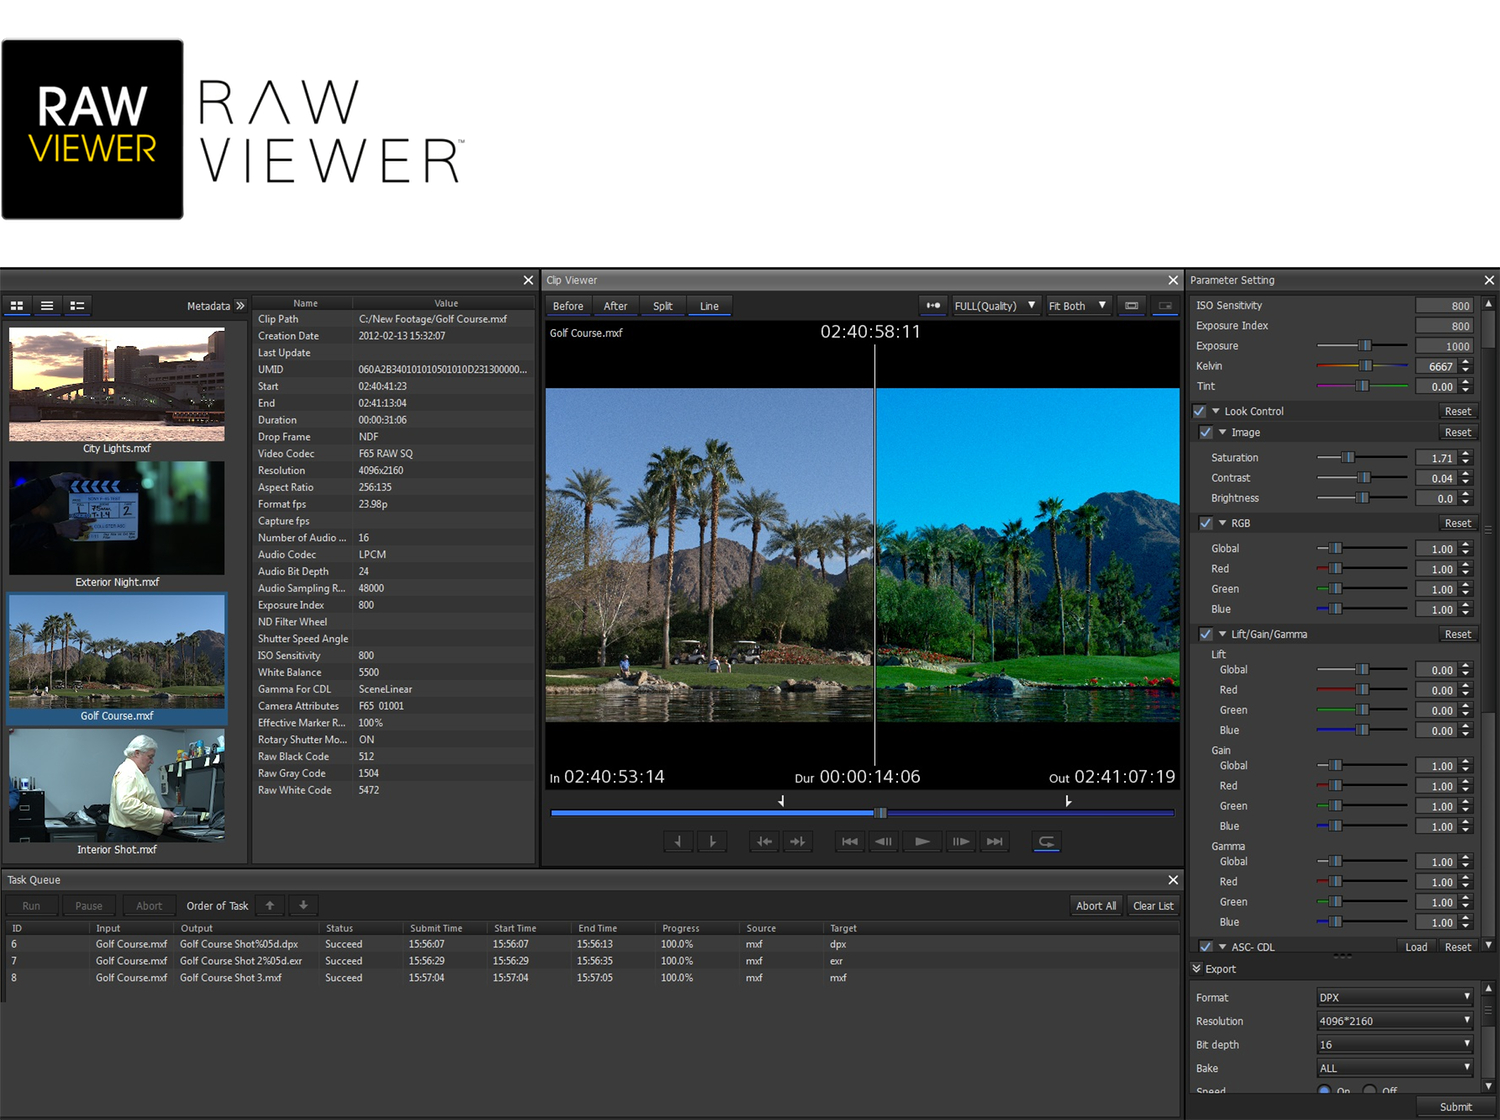1500x1120 pixels.
Task: Play the Golf Course clip
Action: (922, 842)
